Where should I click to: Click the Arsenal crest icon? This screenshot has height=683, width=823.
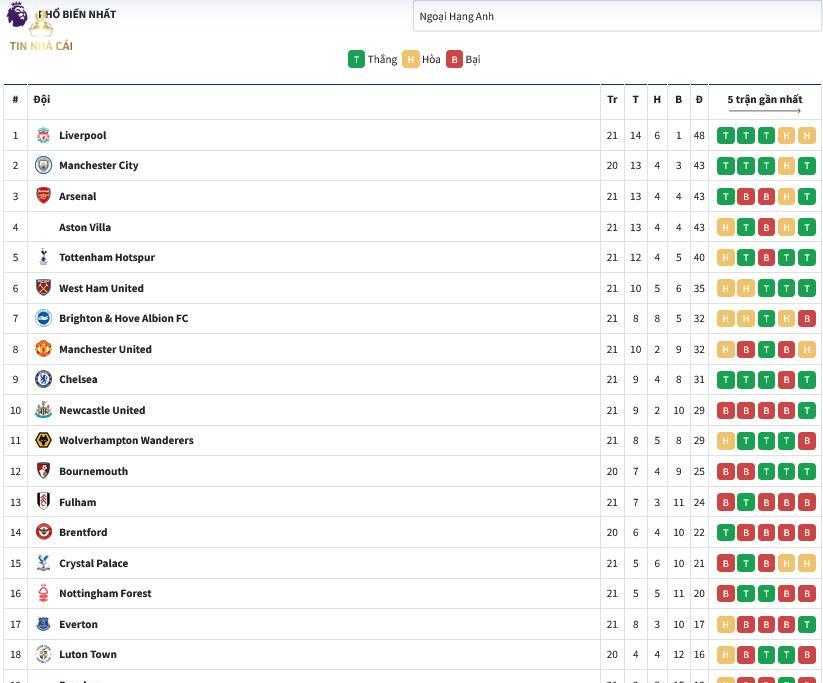(43, 196)
